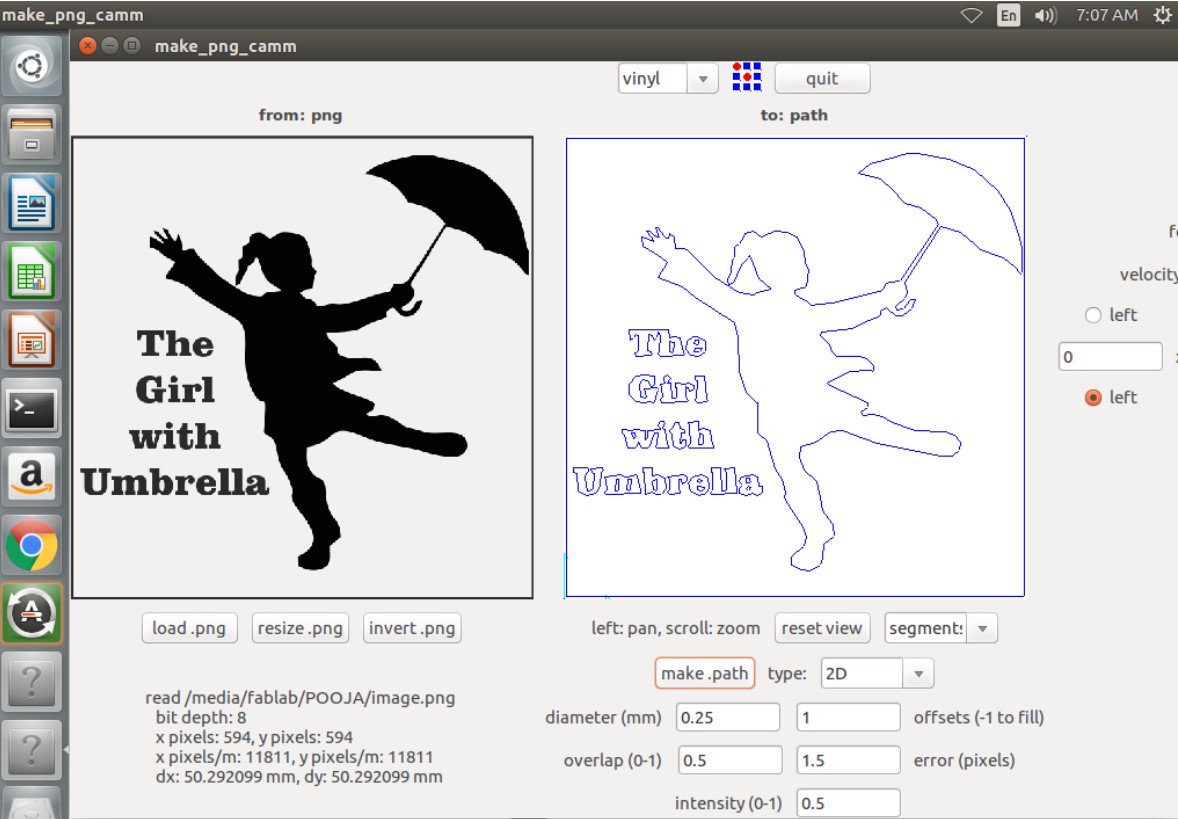Screen dimensions: 1178x819
Task: Open the system gear menu
Action: [x=1162, y=15]
